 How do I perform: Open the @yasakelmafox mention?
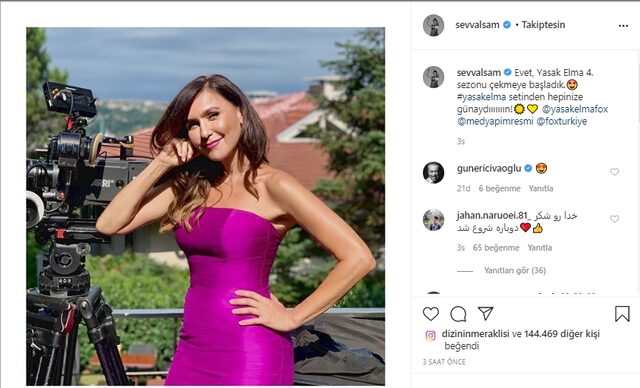(x=575, y=109)
